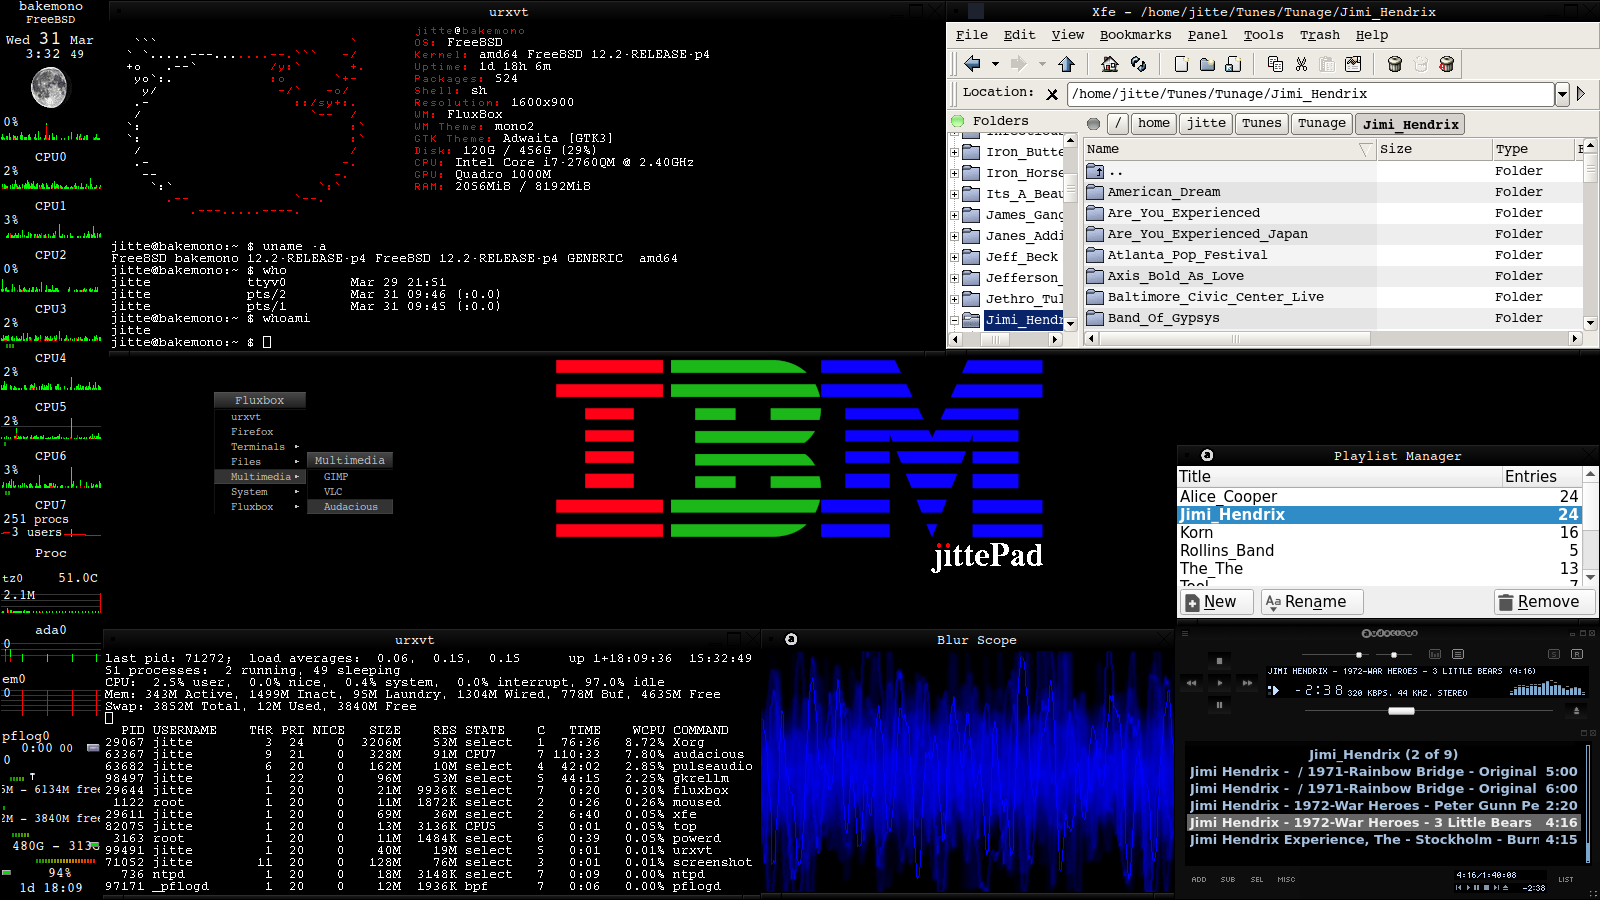1600x900 pixels.
Task: Open the Trash menu in Xfe
Action: pyautogui.click(x=1319, y=35)
